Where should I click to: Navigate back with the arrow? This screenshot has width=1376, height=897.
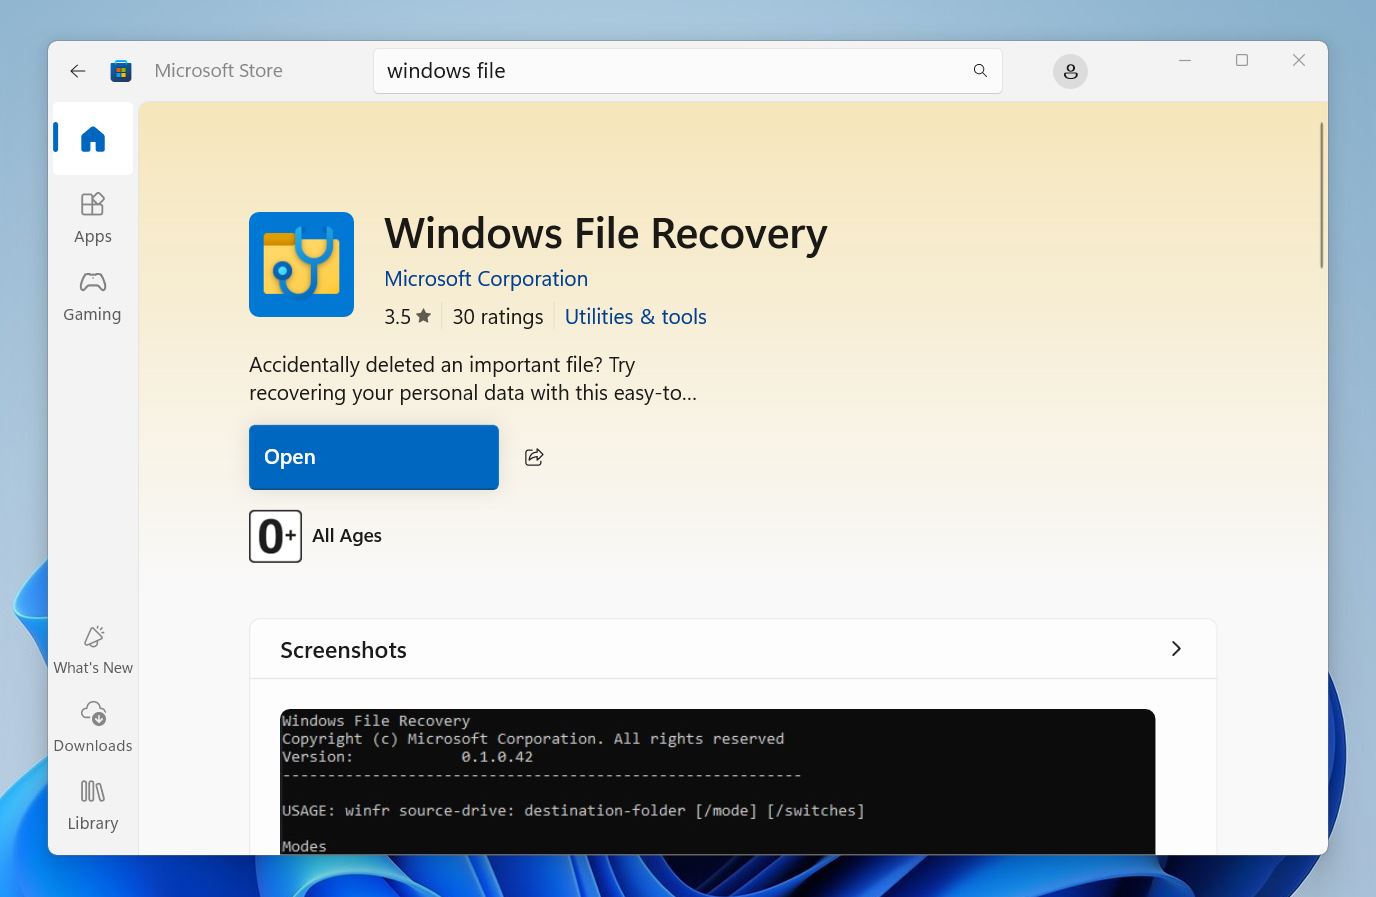[x=77, y=71]
